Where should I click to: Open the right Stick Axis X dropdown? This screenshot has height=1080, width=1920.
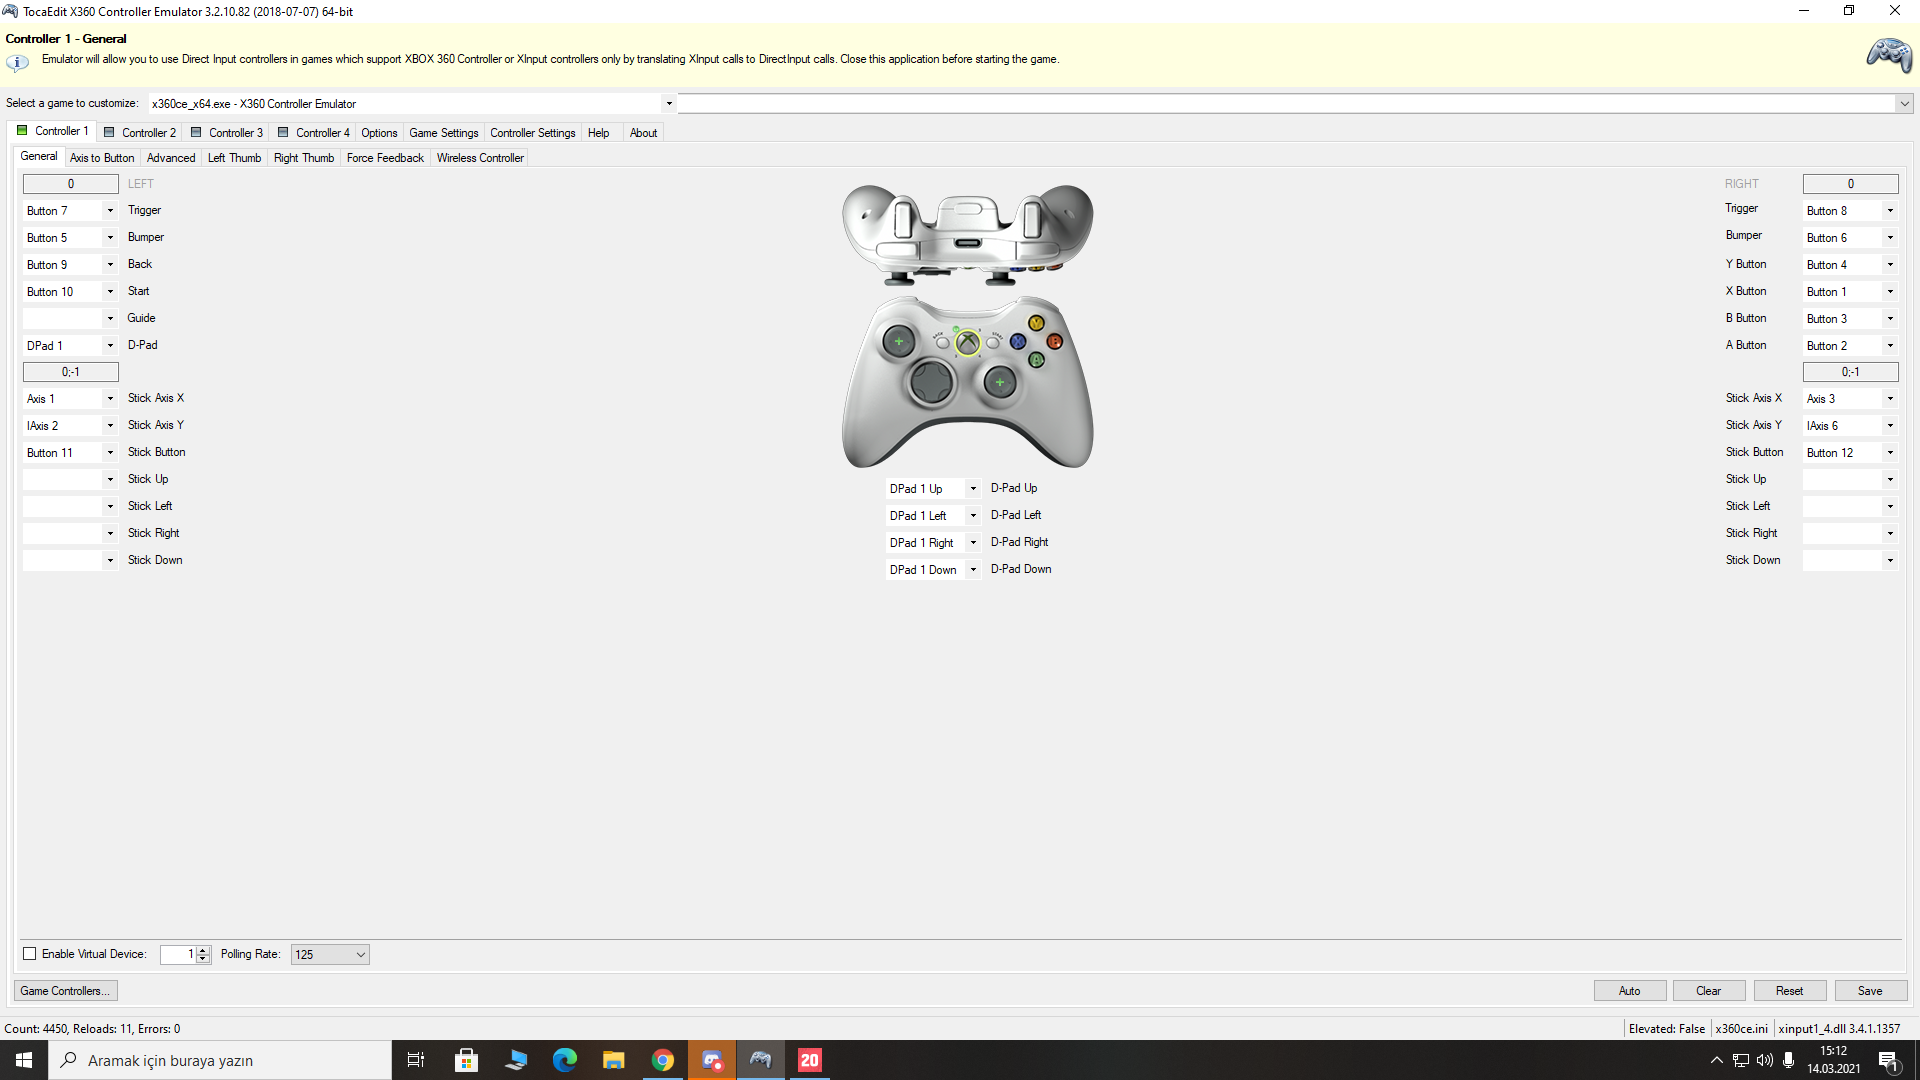1890,399
